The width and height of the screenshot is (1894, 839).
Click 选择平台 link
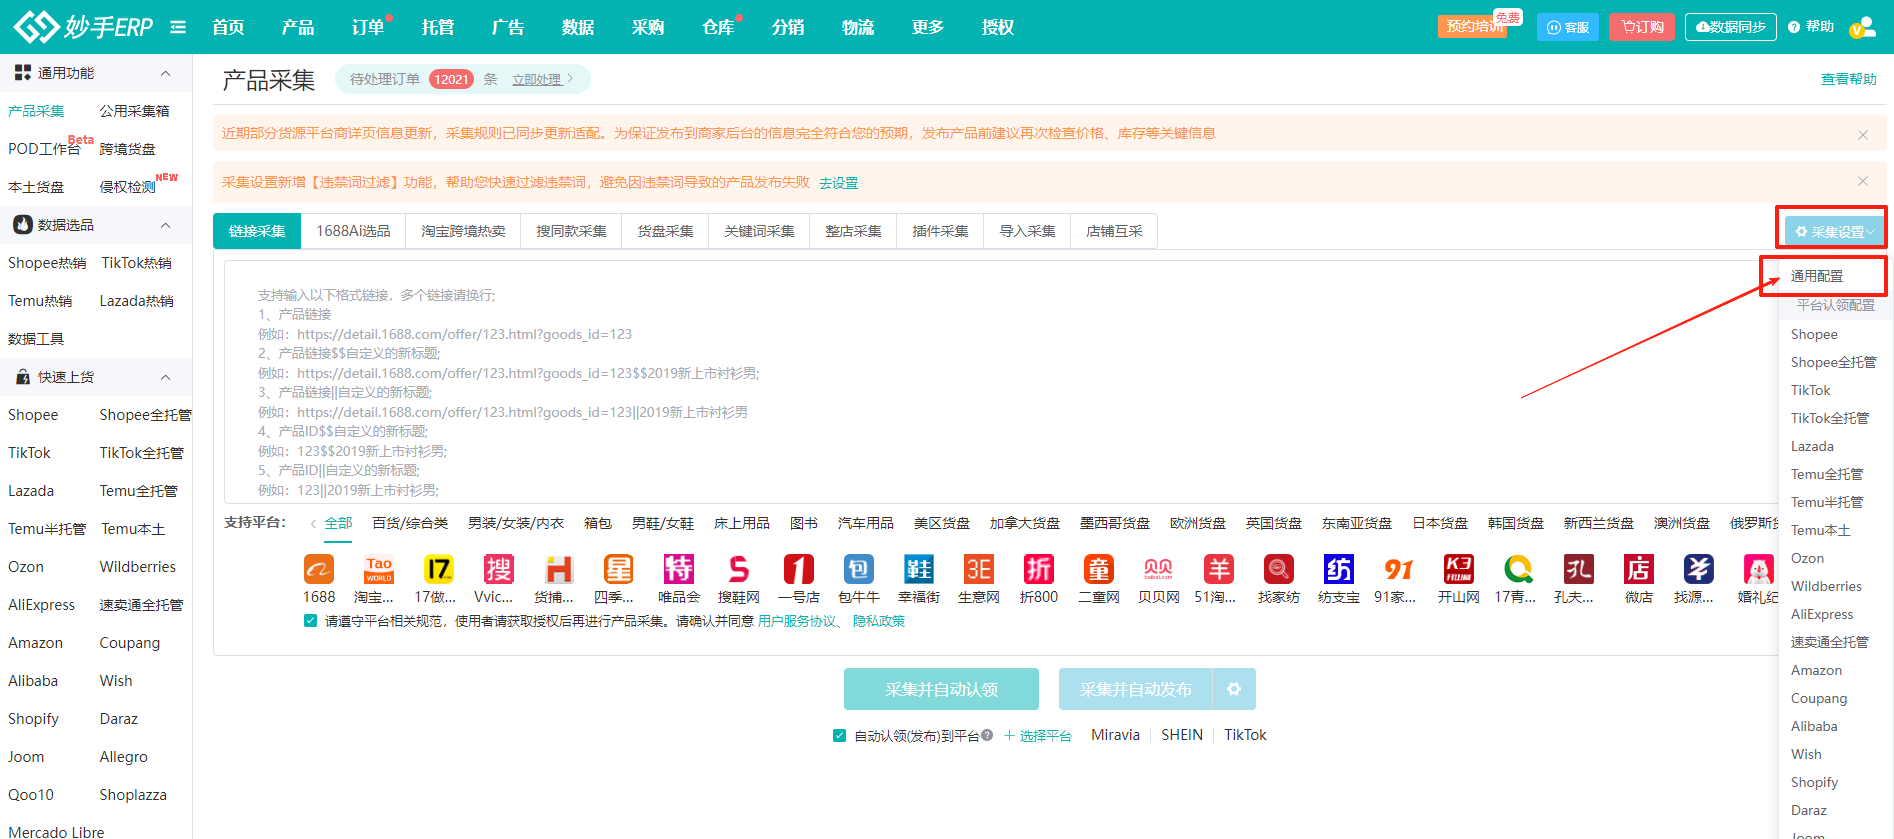[1038, 736]
